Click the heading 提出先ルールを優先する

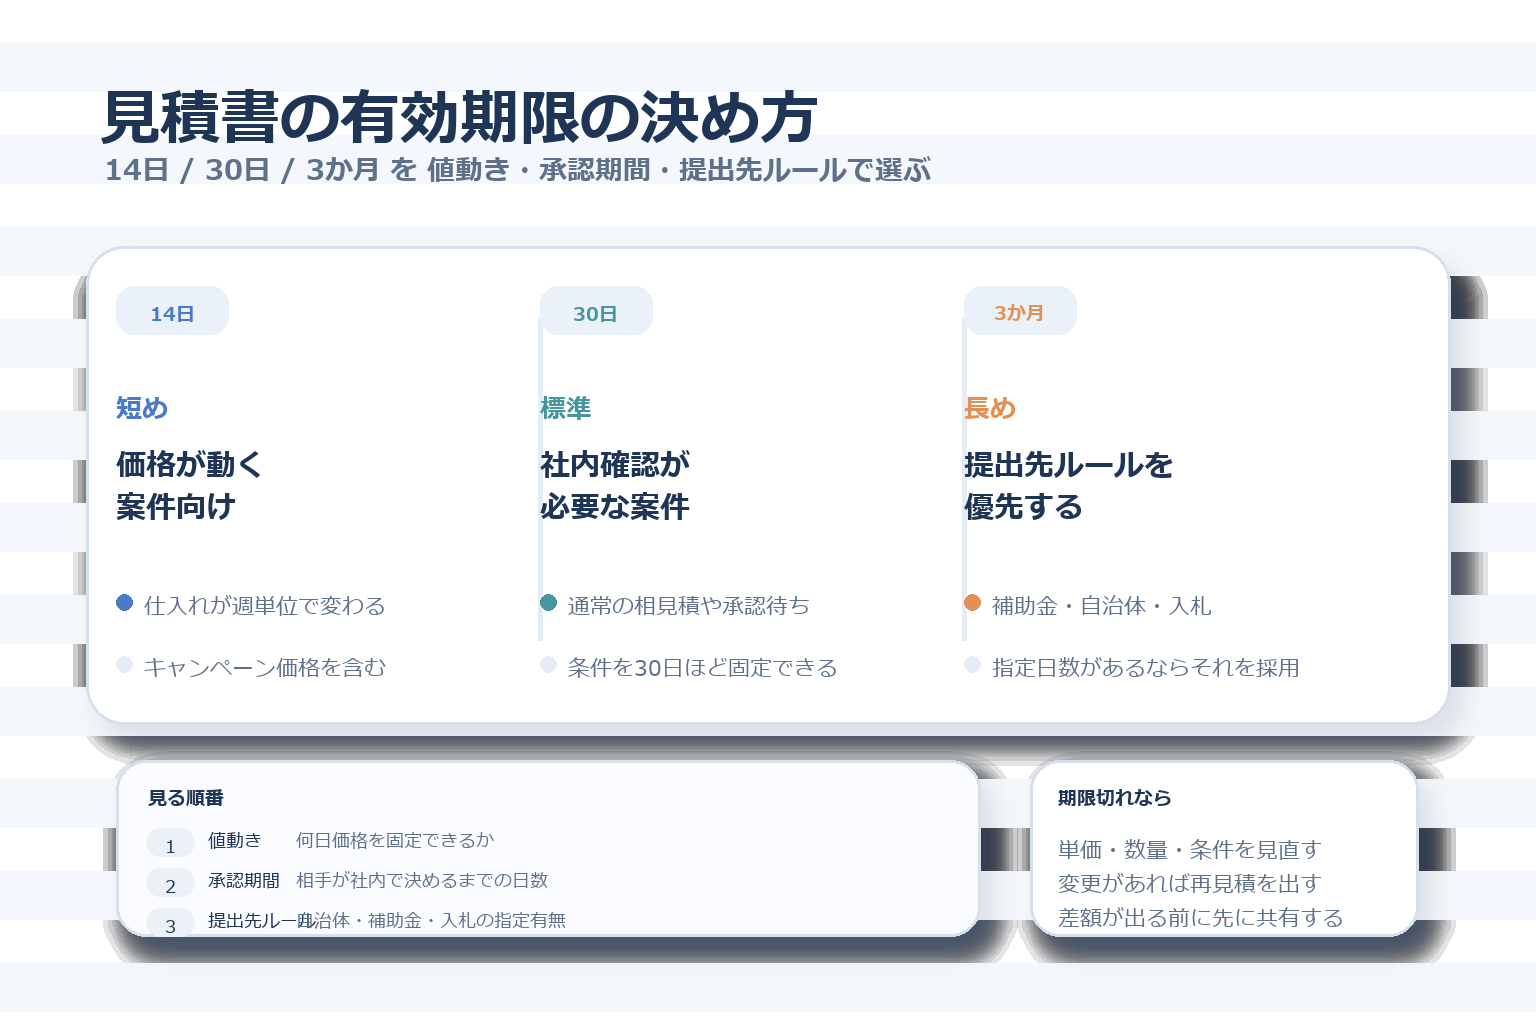click(1068, 485)
